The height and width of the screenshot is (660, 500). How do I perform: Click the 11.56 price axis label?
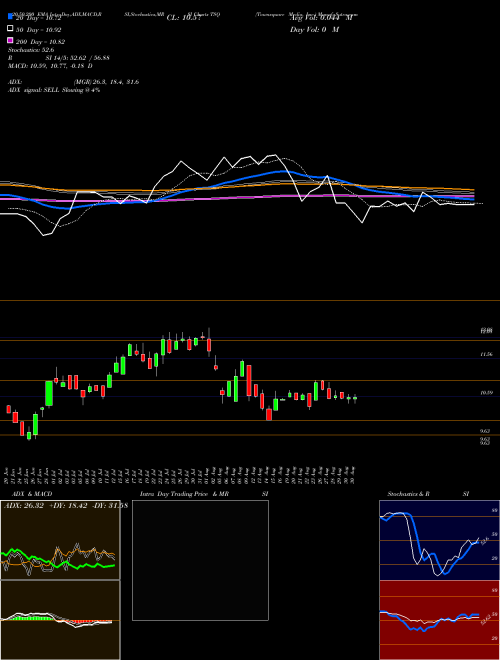coord(487,354)
